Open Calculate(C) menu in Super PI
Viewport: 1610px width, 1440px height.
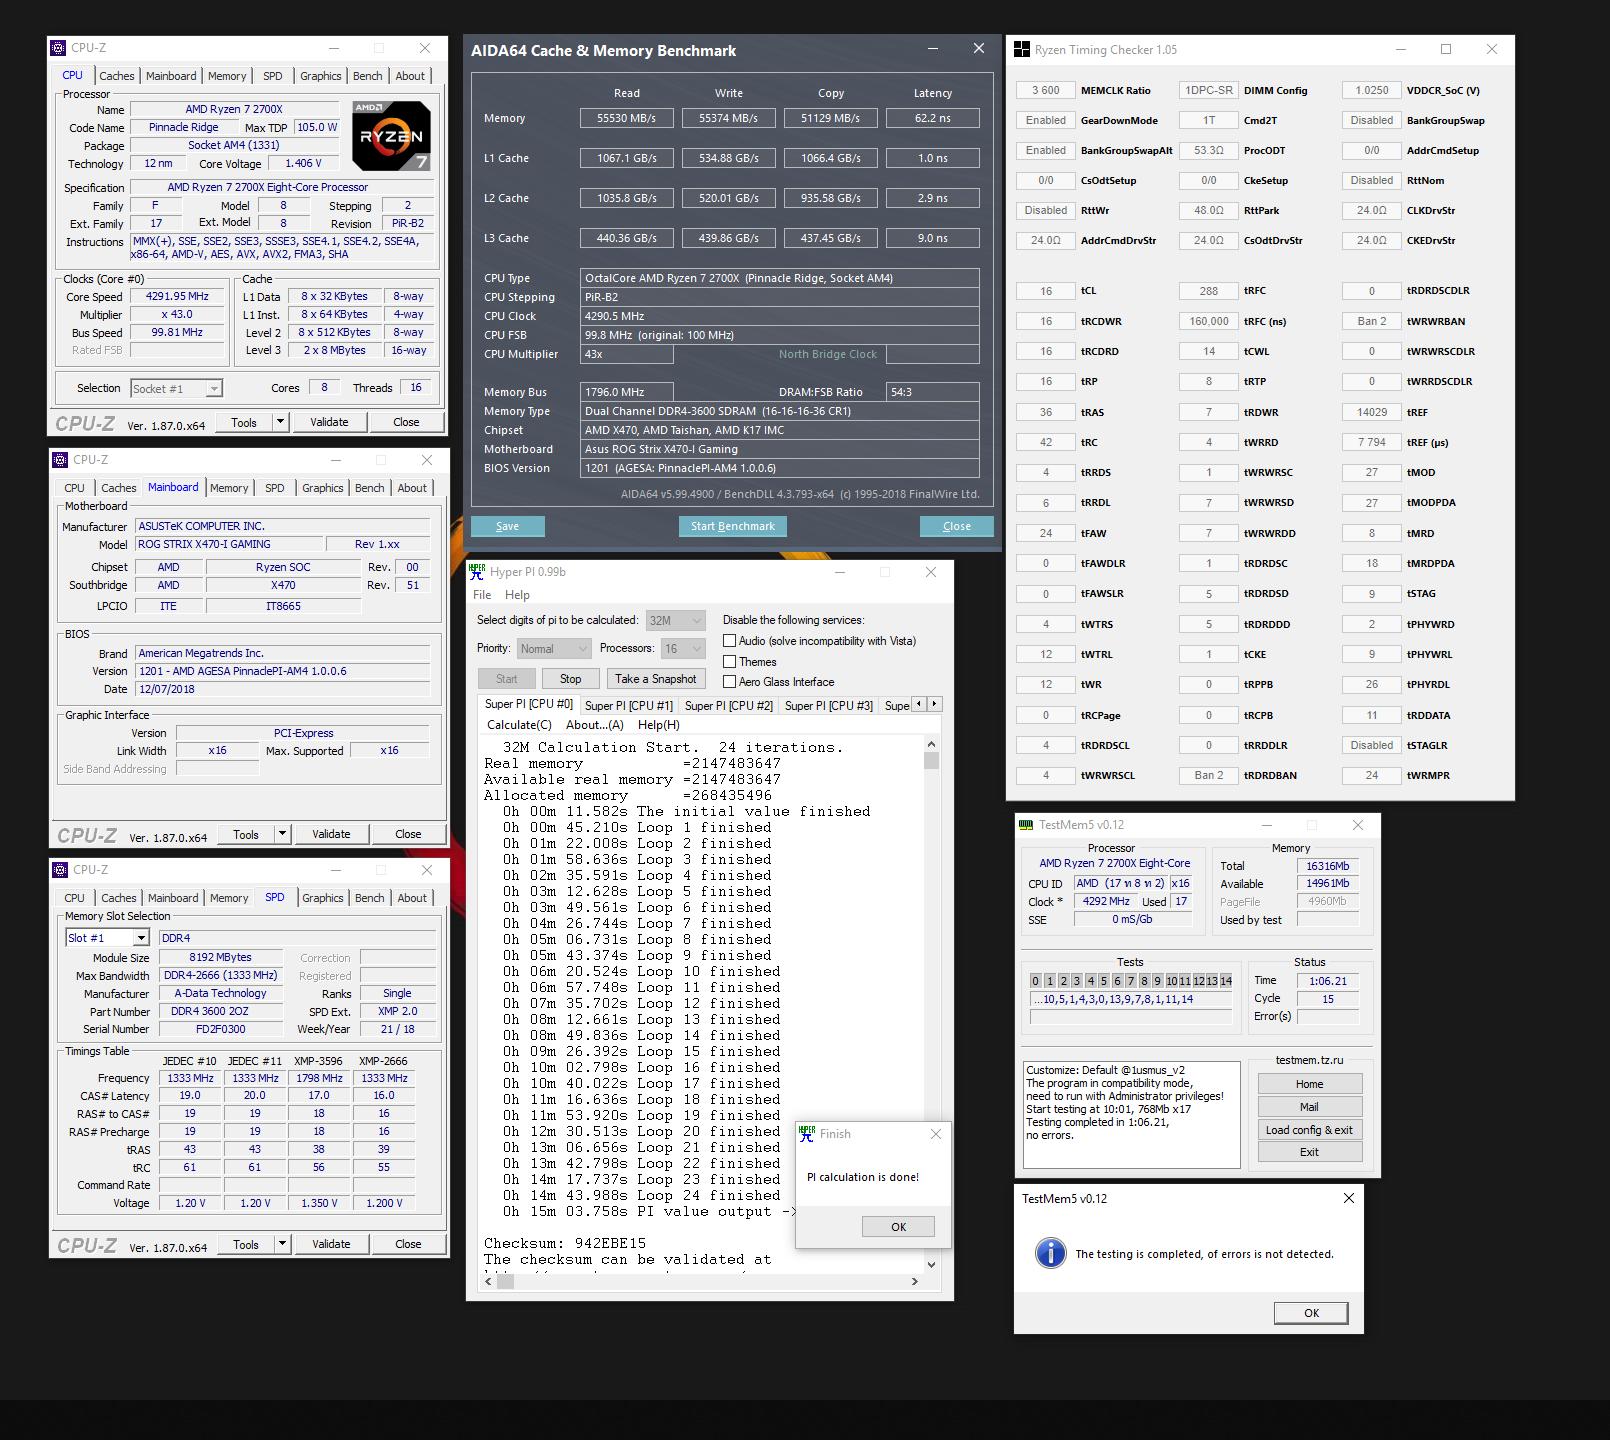point(519,725)
